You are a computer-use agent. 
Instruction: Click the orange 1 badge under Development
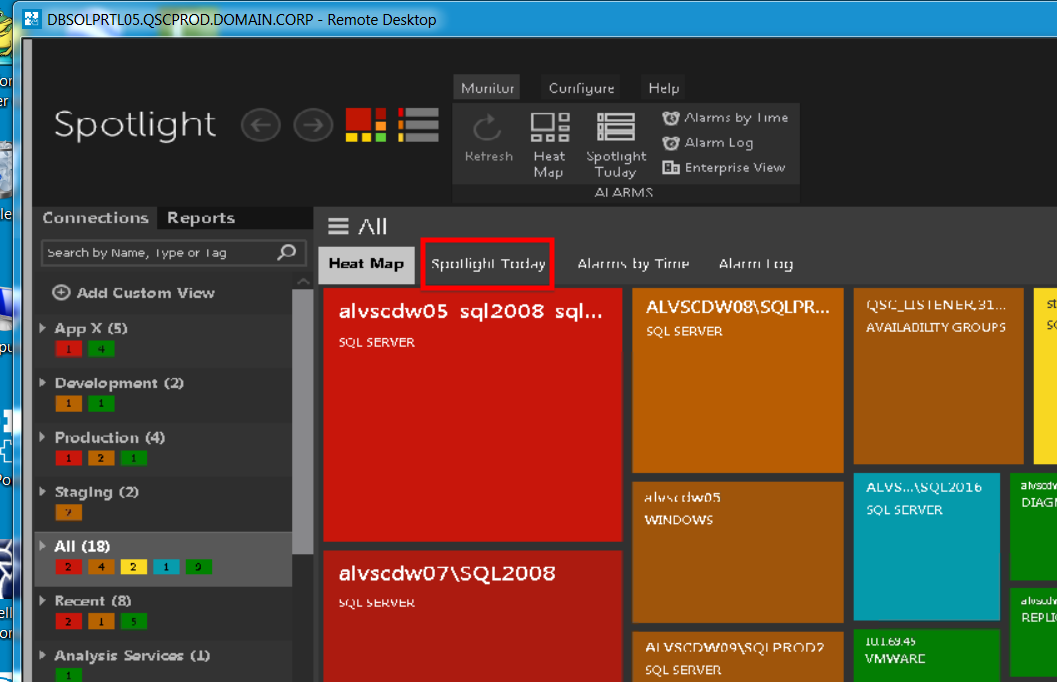point(69,404)
